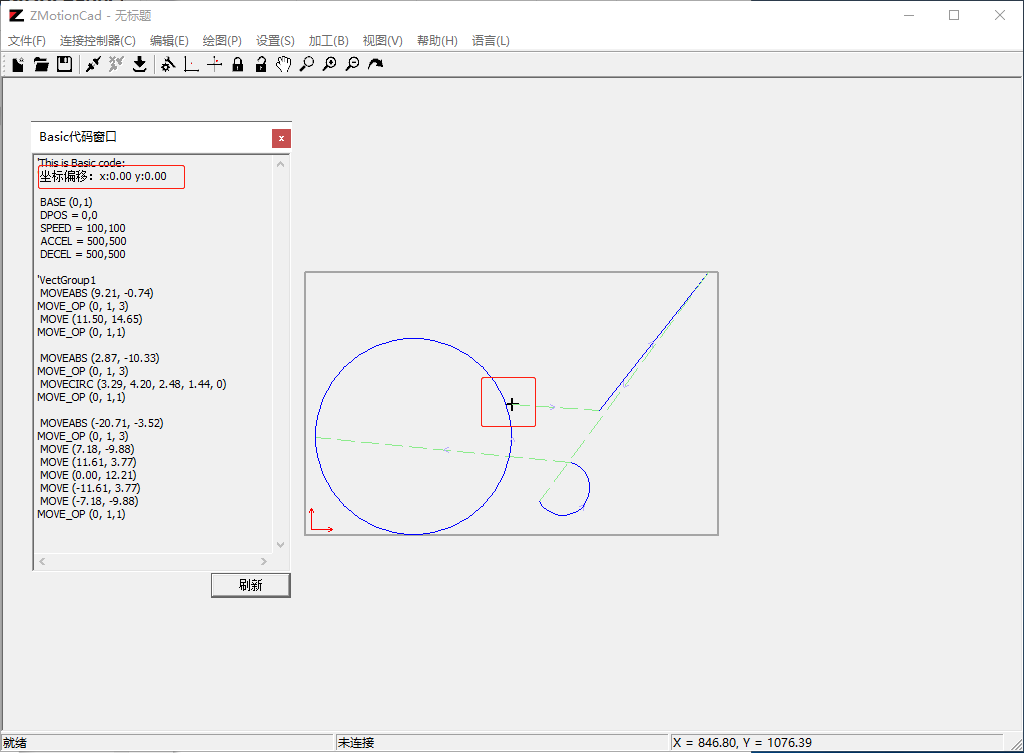Click the code panel scroll up arrow
1024x753 pixels.
pyautogui.click(x=280, y=165)
